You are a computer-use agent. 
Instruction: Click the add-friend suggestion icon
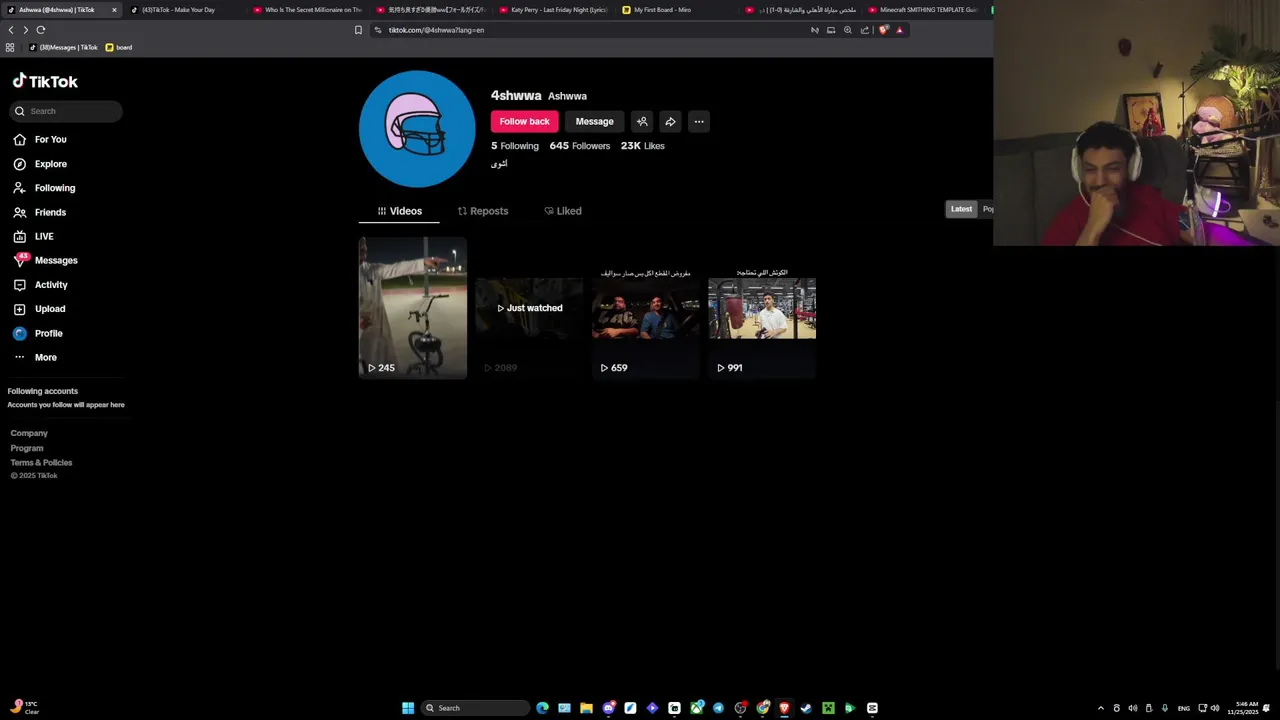[642, 121]
